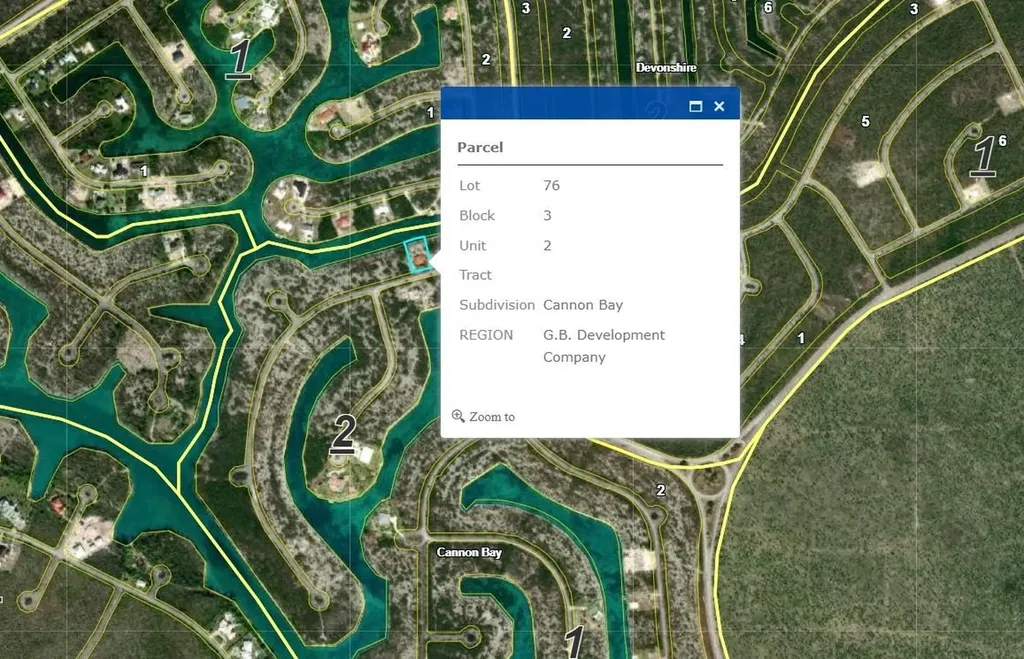Click the Unit field label
The image size is (1024, 659).
472,245
